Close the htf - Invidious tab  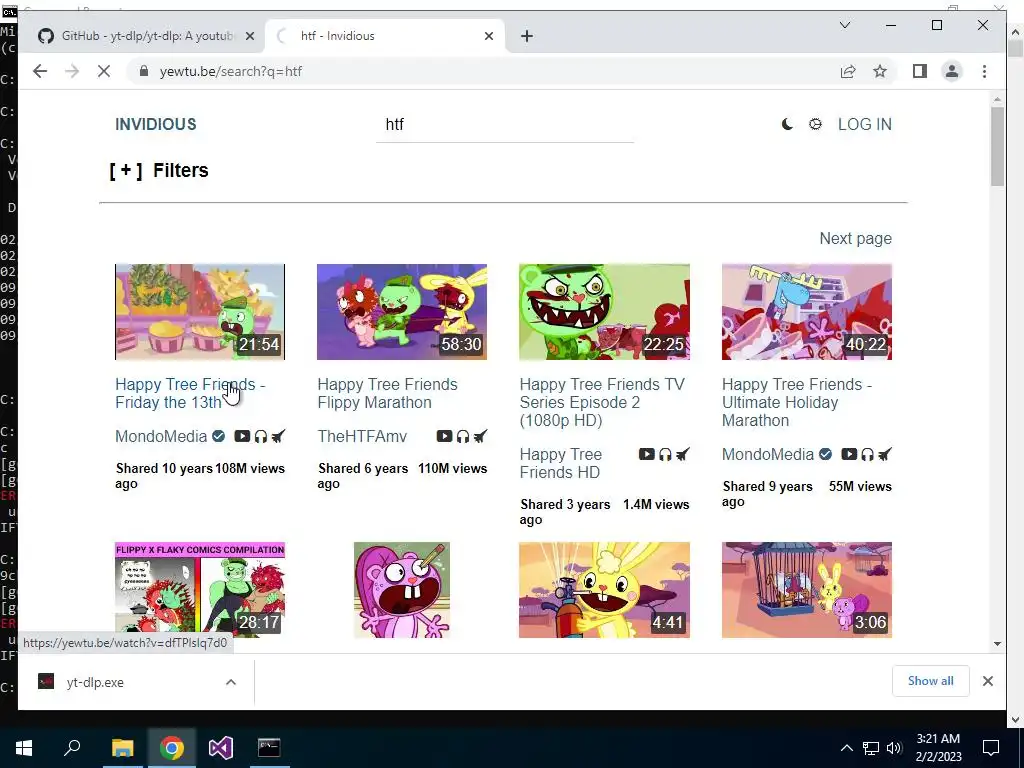pyautogui.click(x=488, y=36)
